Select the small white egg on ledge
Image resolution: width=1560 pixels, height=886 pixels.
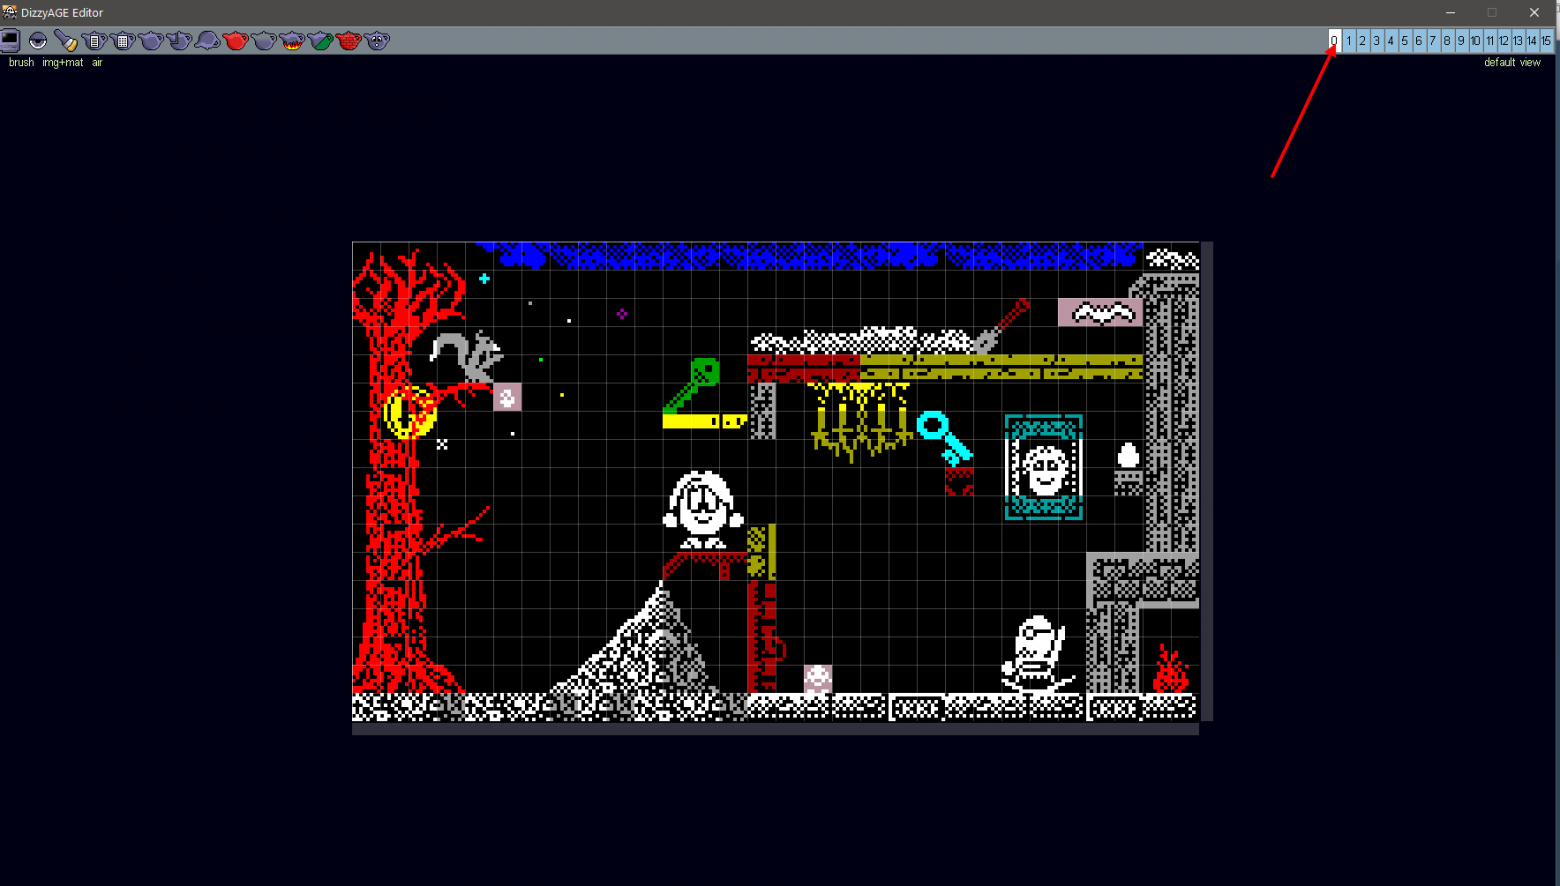click(1128, 455)
